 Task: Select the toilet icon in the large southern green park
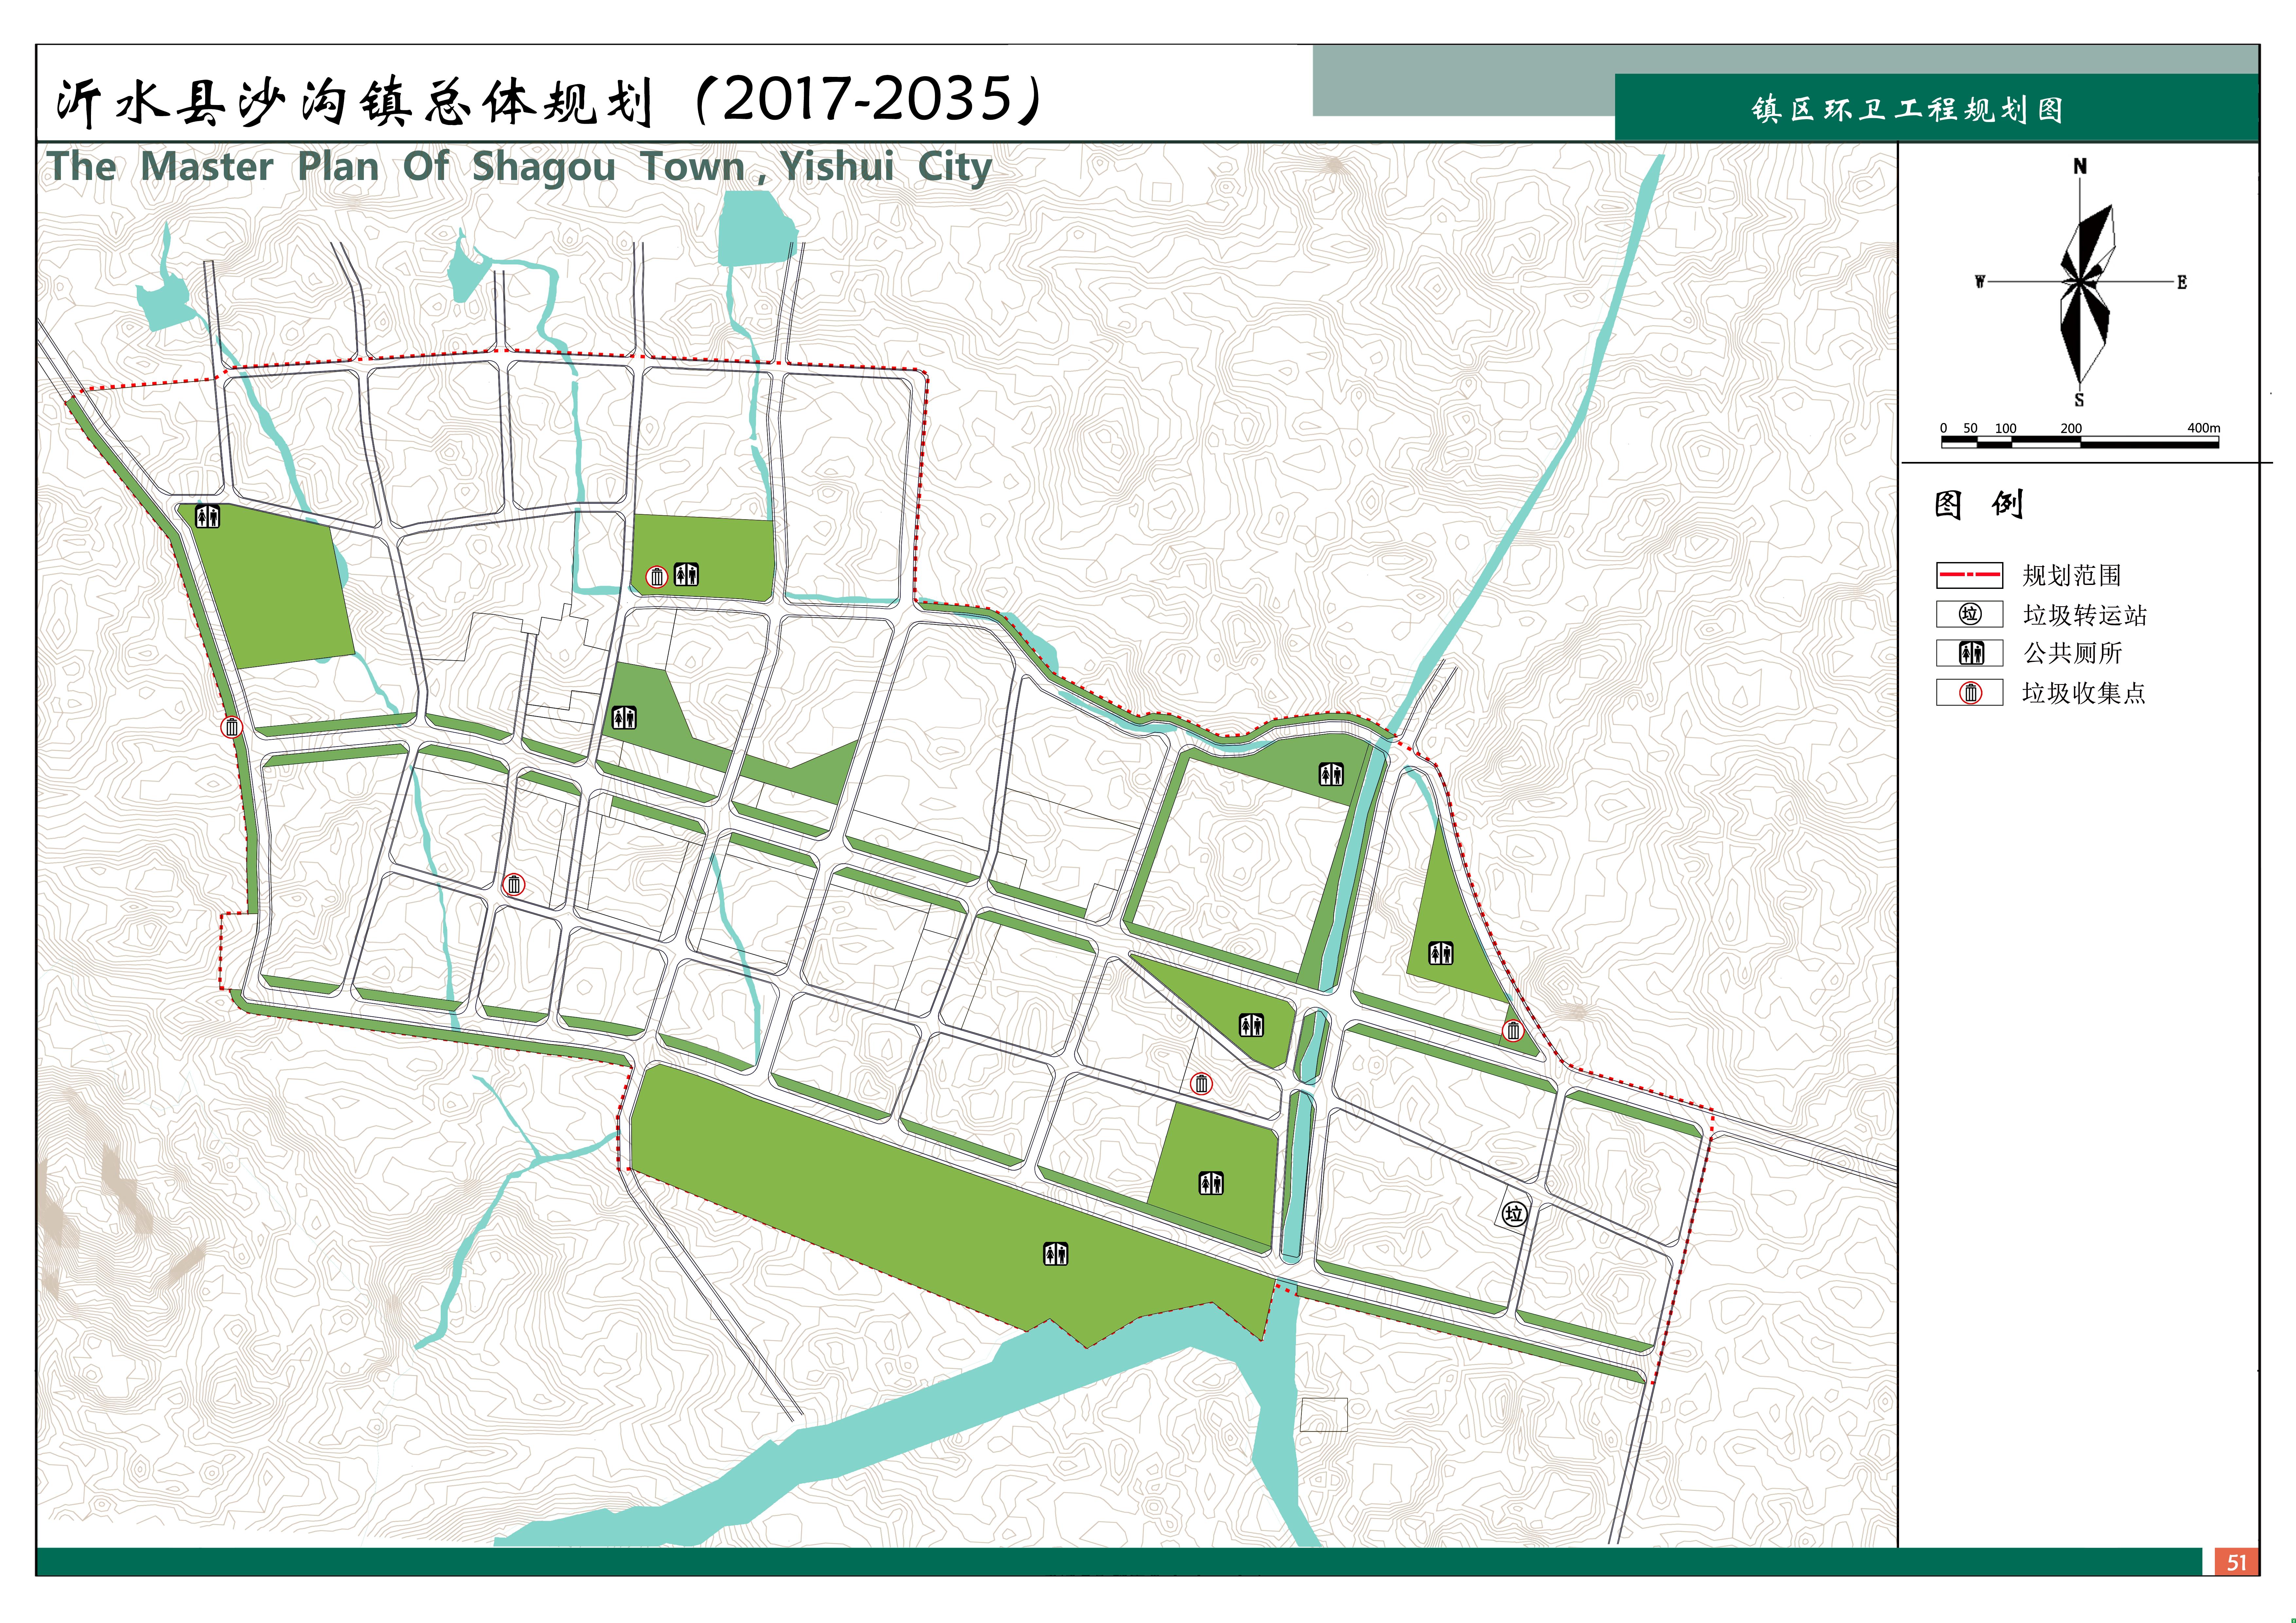pos(1056,1254)
